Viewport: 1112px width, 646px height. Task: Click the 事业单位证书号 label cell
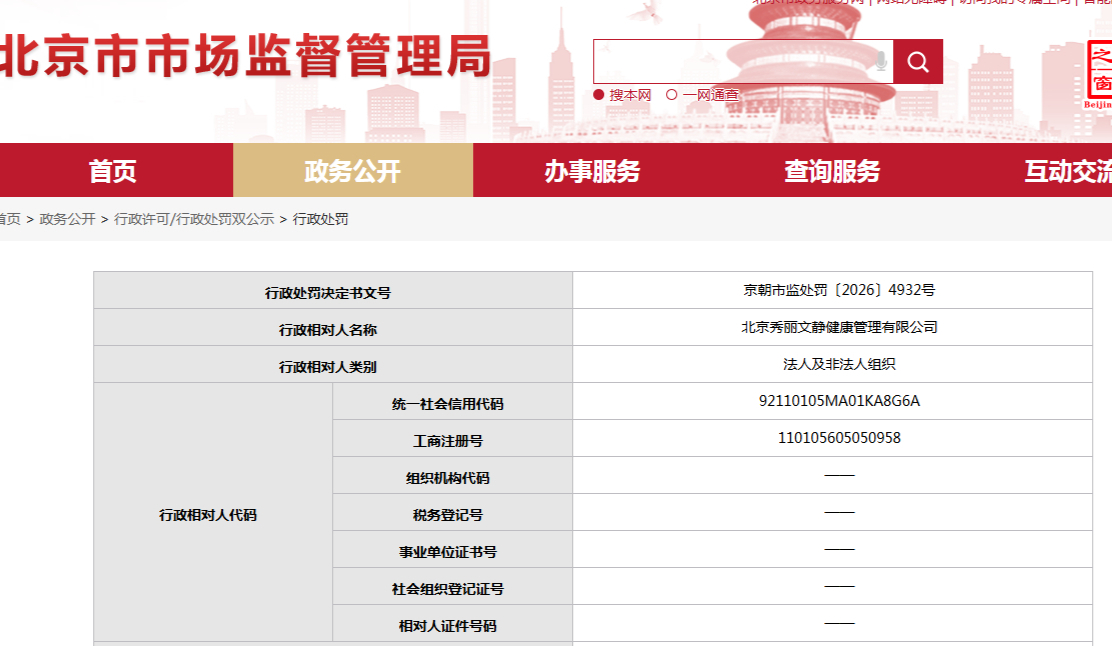[x=452, y=549]
